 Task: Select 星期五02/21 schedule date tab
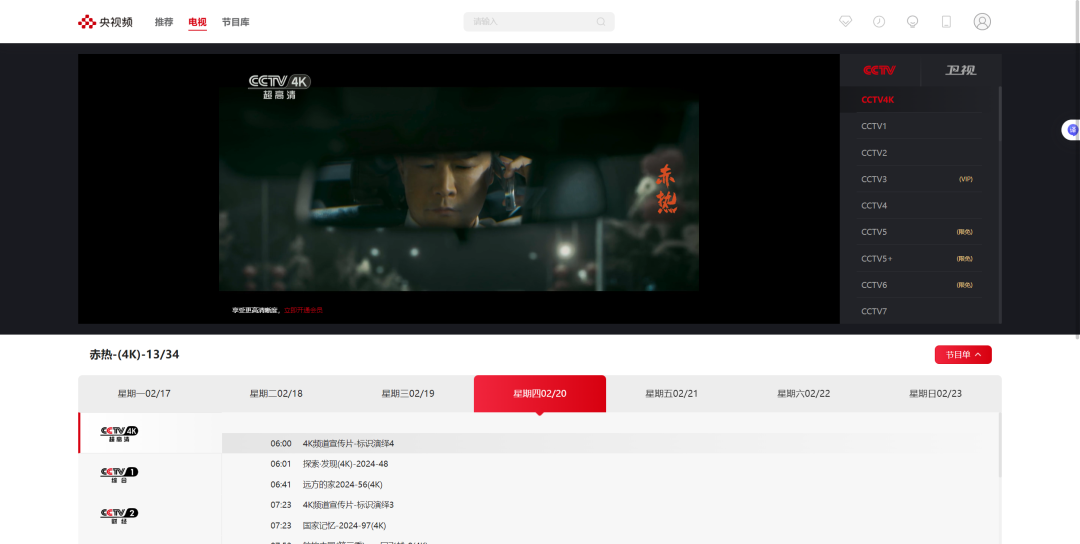pos(671,394)
